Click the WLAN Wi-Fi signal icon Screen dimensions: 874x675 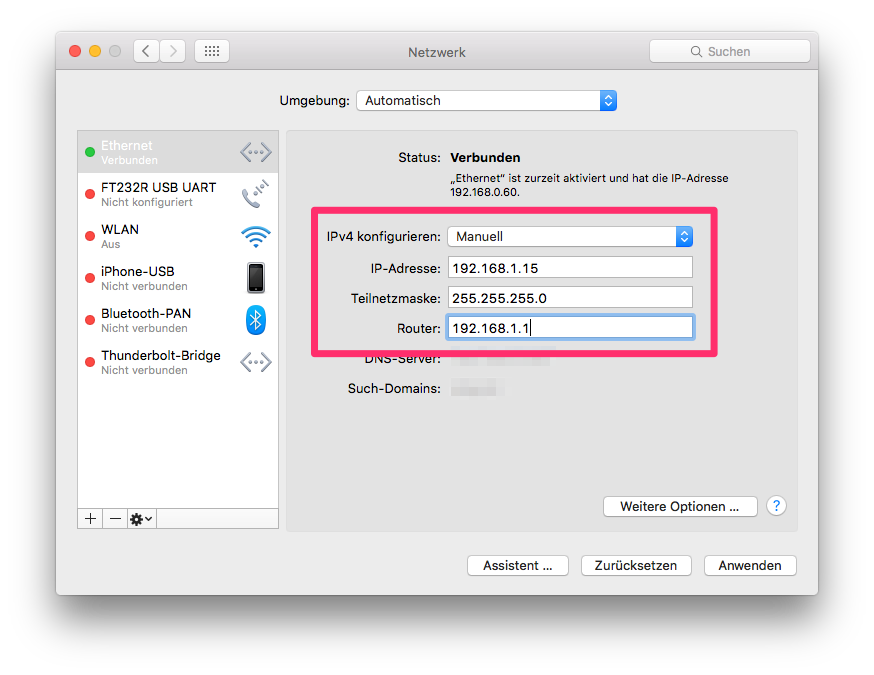256,236
